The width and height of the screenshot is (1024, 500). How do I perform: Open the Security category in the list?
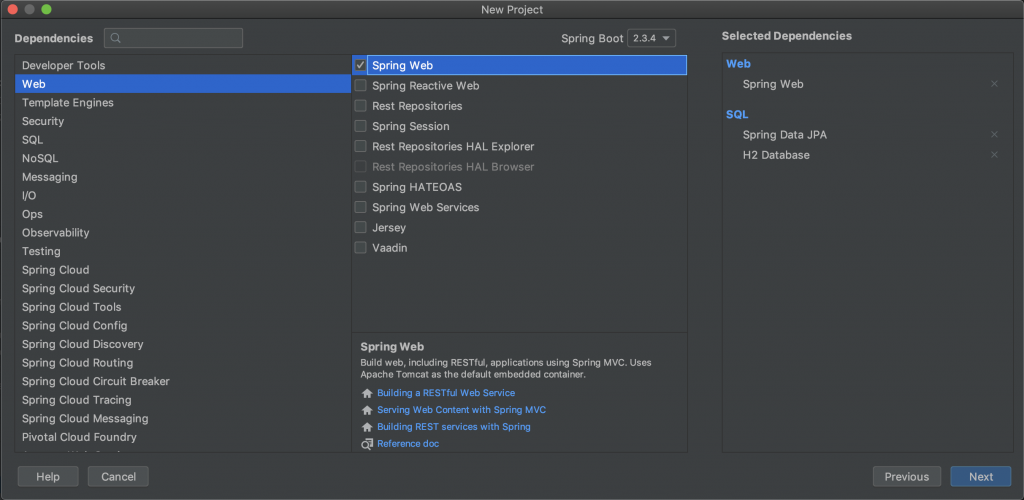pyautogui.click(x=43, y=121)
